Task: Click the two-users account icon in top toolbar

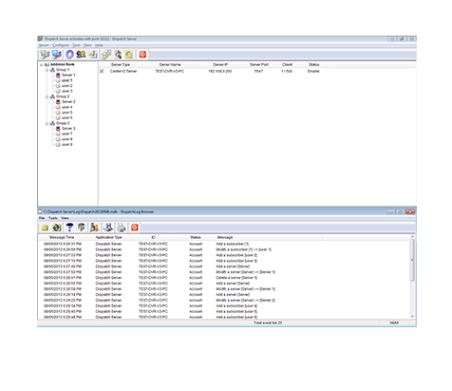Action: 81,54
